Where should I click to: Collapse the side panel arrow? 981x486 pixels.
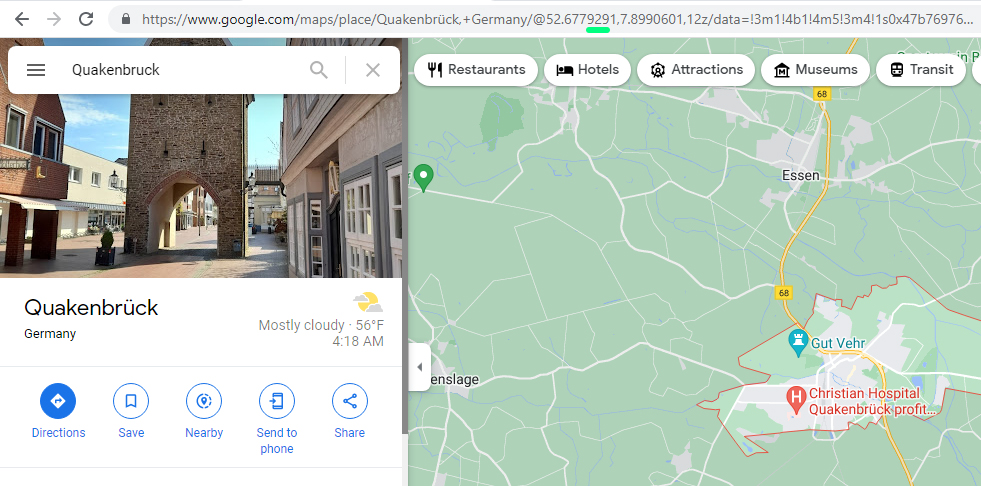tap(419, 367)
